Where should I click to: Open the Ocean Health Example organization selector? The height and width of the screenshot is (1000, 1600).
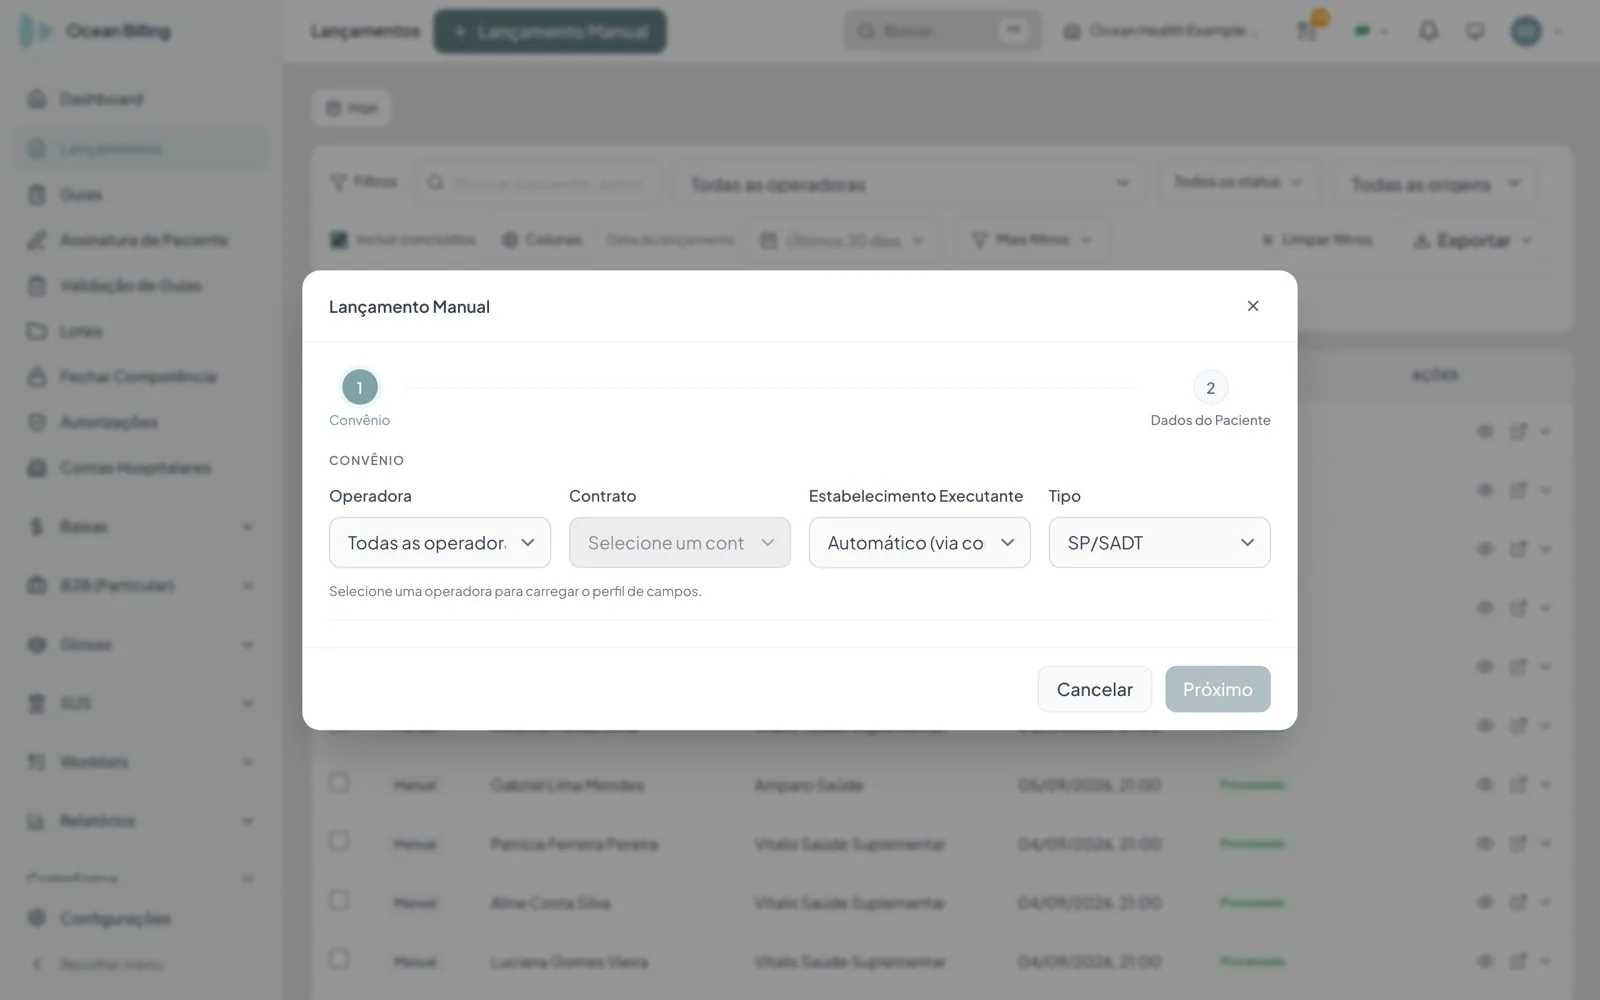(1159, 31)
